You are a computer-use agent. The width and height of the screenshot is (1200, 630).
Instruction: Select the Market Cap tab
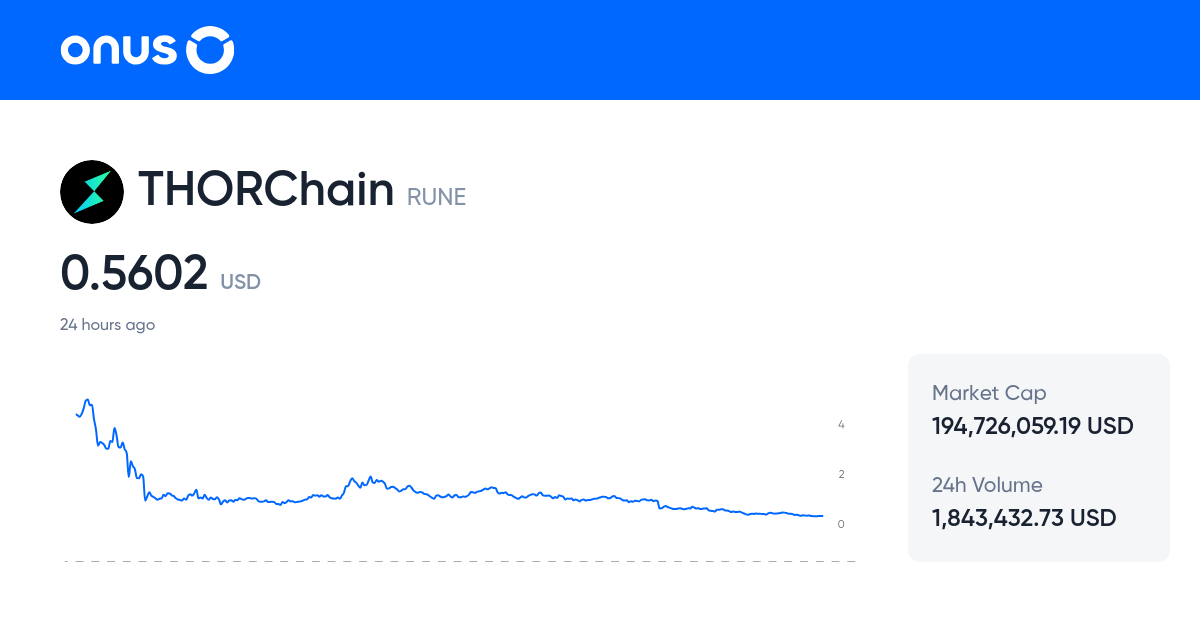point(988,393)
